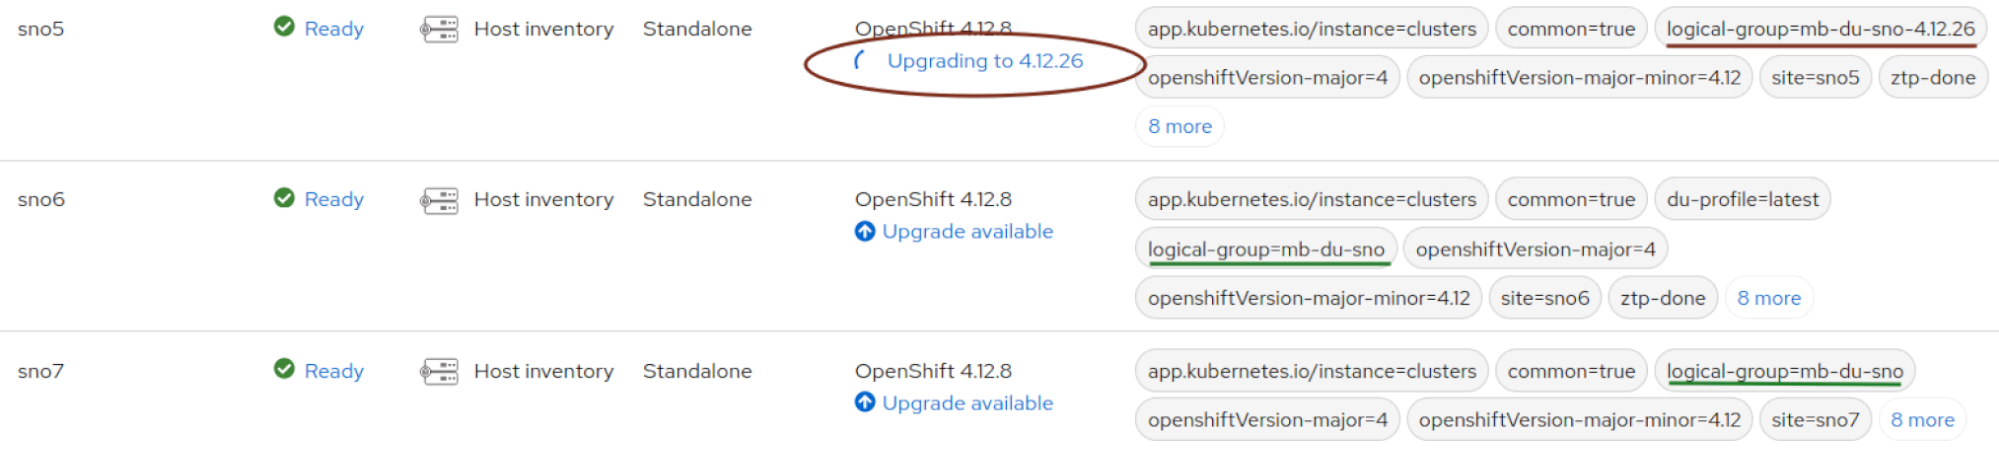Open the Ready status link for sno5
Image resolution: width=1999 pixels, height=449 pixels.
tap(334, 29)
